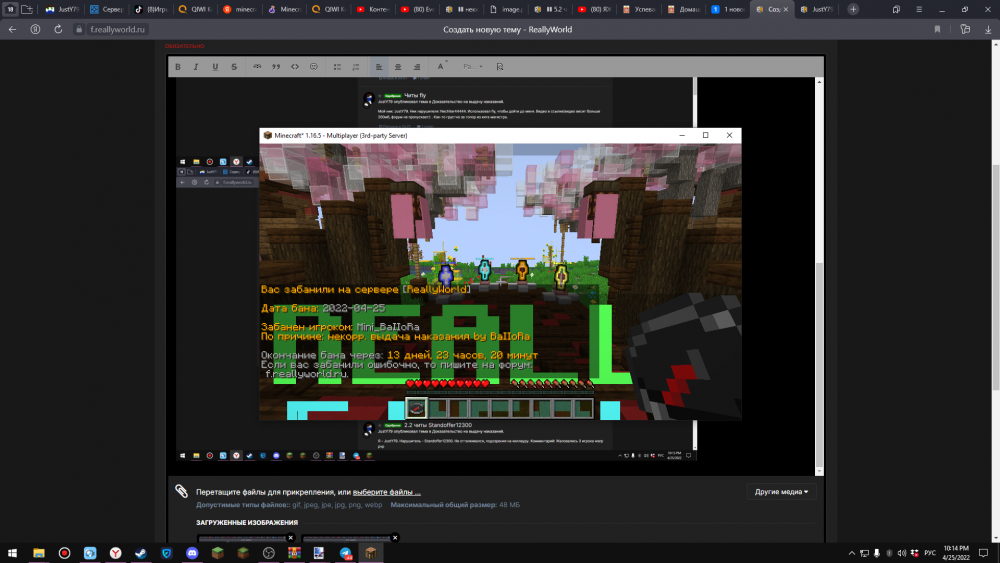The height and width of the screenshot is (563, 1000).
Task: Click the editor scrollbar up arrow
Action: pyautogui.click(x=819, y=82)
